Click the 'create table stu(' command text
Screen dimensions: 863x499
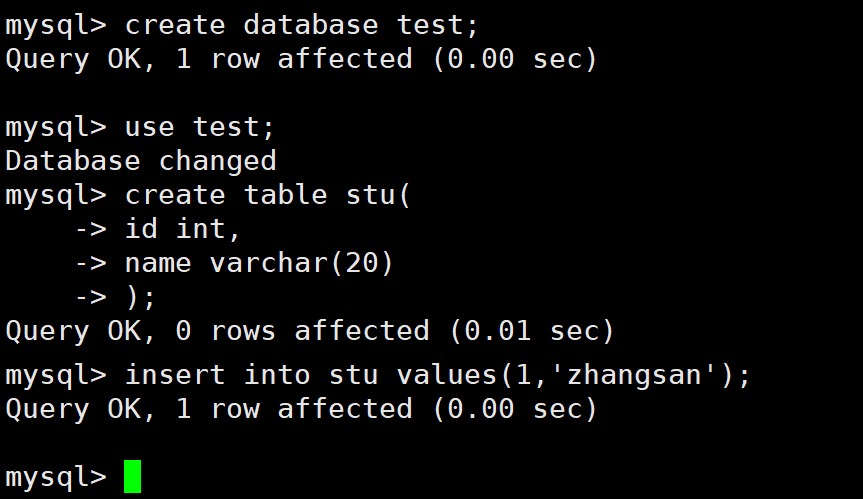[267, 195]
